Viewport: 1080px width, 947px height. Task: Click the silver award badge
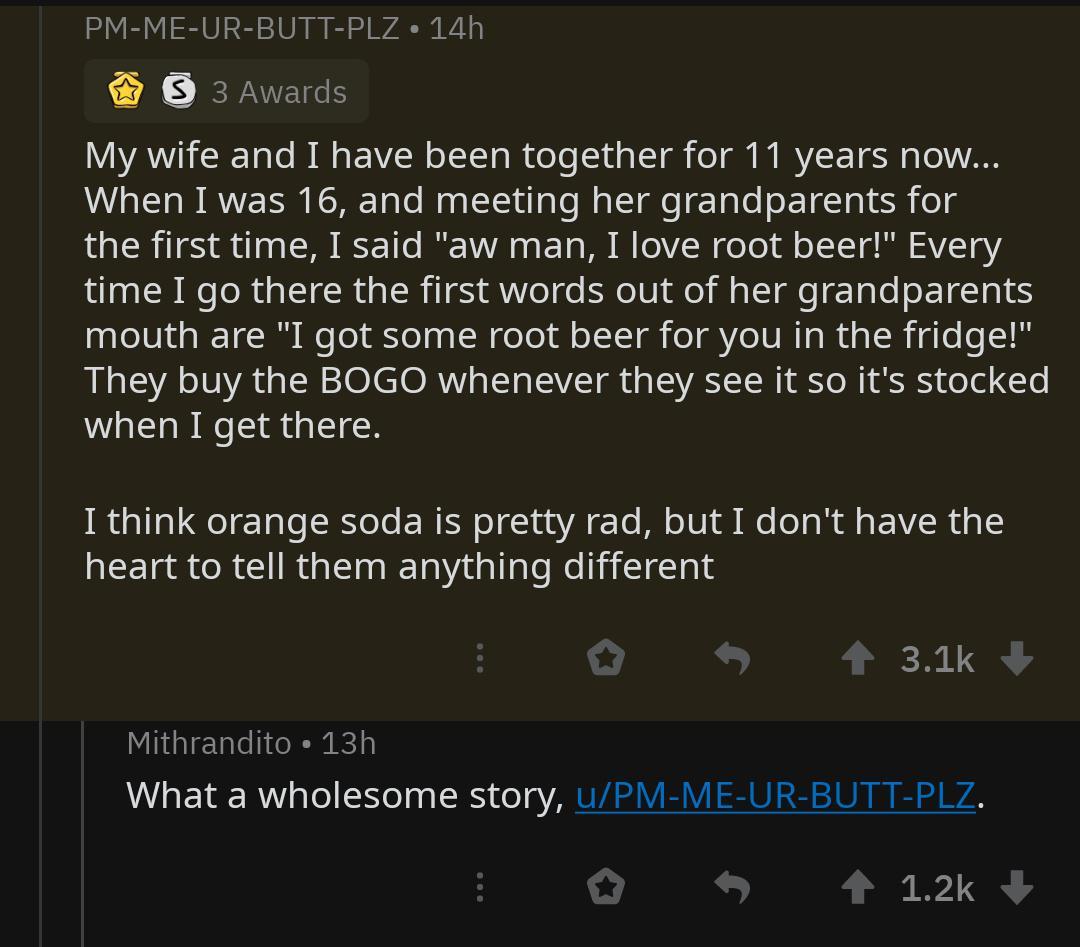(x=177, y=91)
